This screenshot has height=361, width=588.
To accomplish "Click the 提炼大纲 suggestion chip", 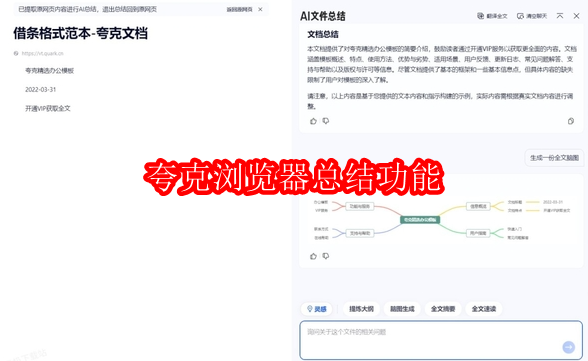I will [361, 309].
